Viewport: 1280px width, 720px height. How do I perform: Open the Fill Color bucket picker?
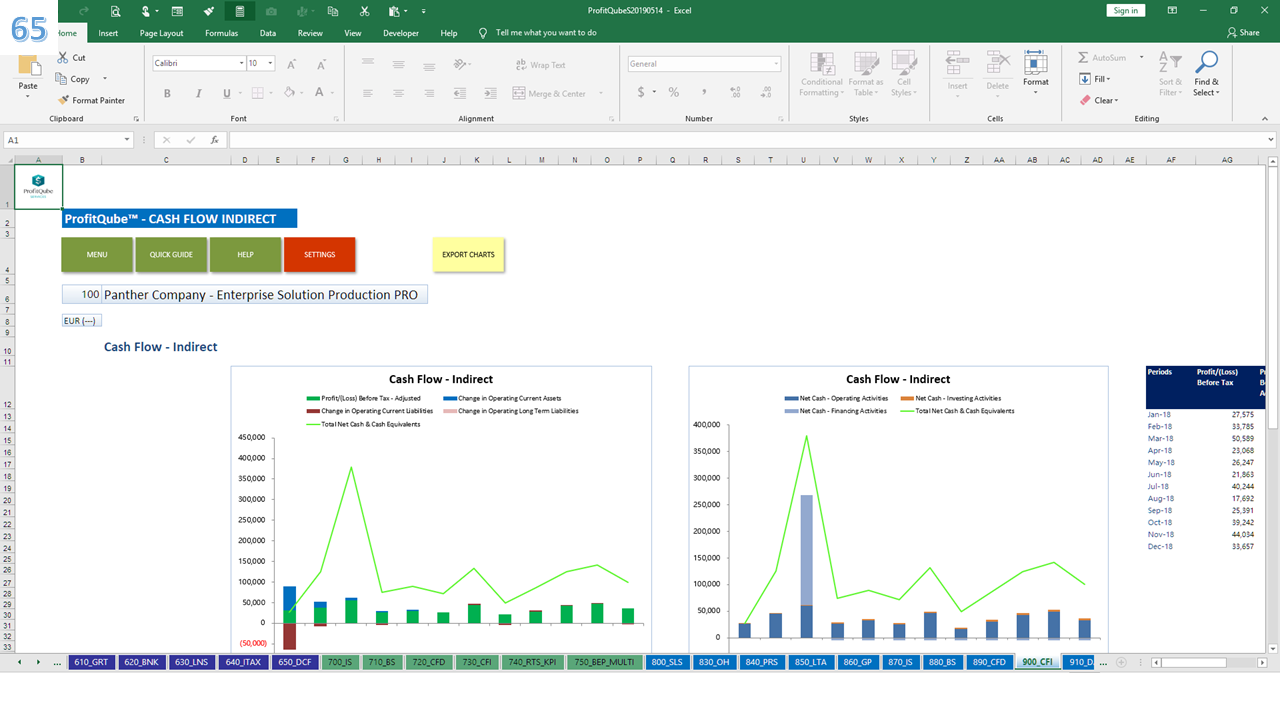(x=288, y=93)
